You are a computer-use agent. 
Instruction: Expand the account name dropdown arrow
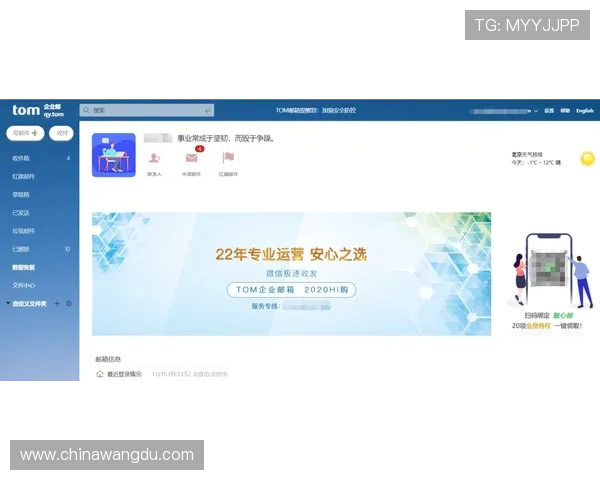(536, 111)
